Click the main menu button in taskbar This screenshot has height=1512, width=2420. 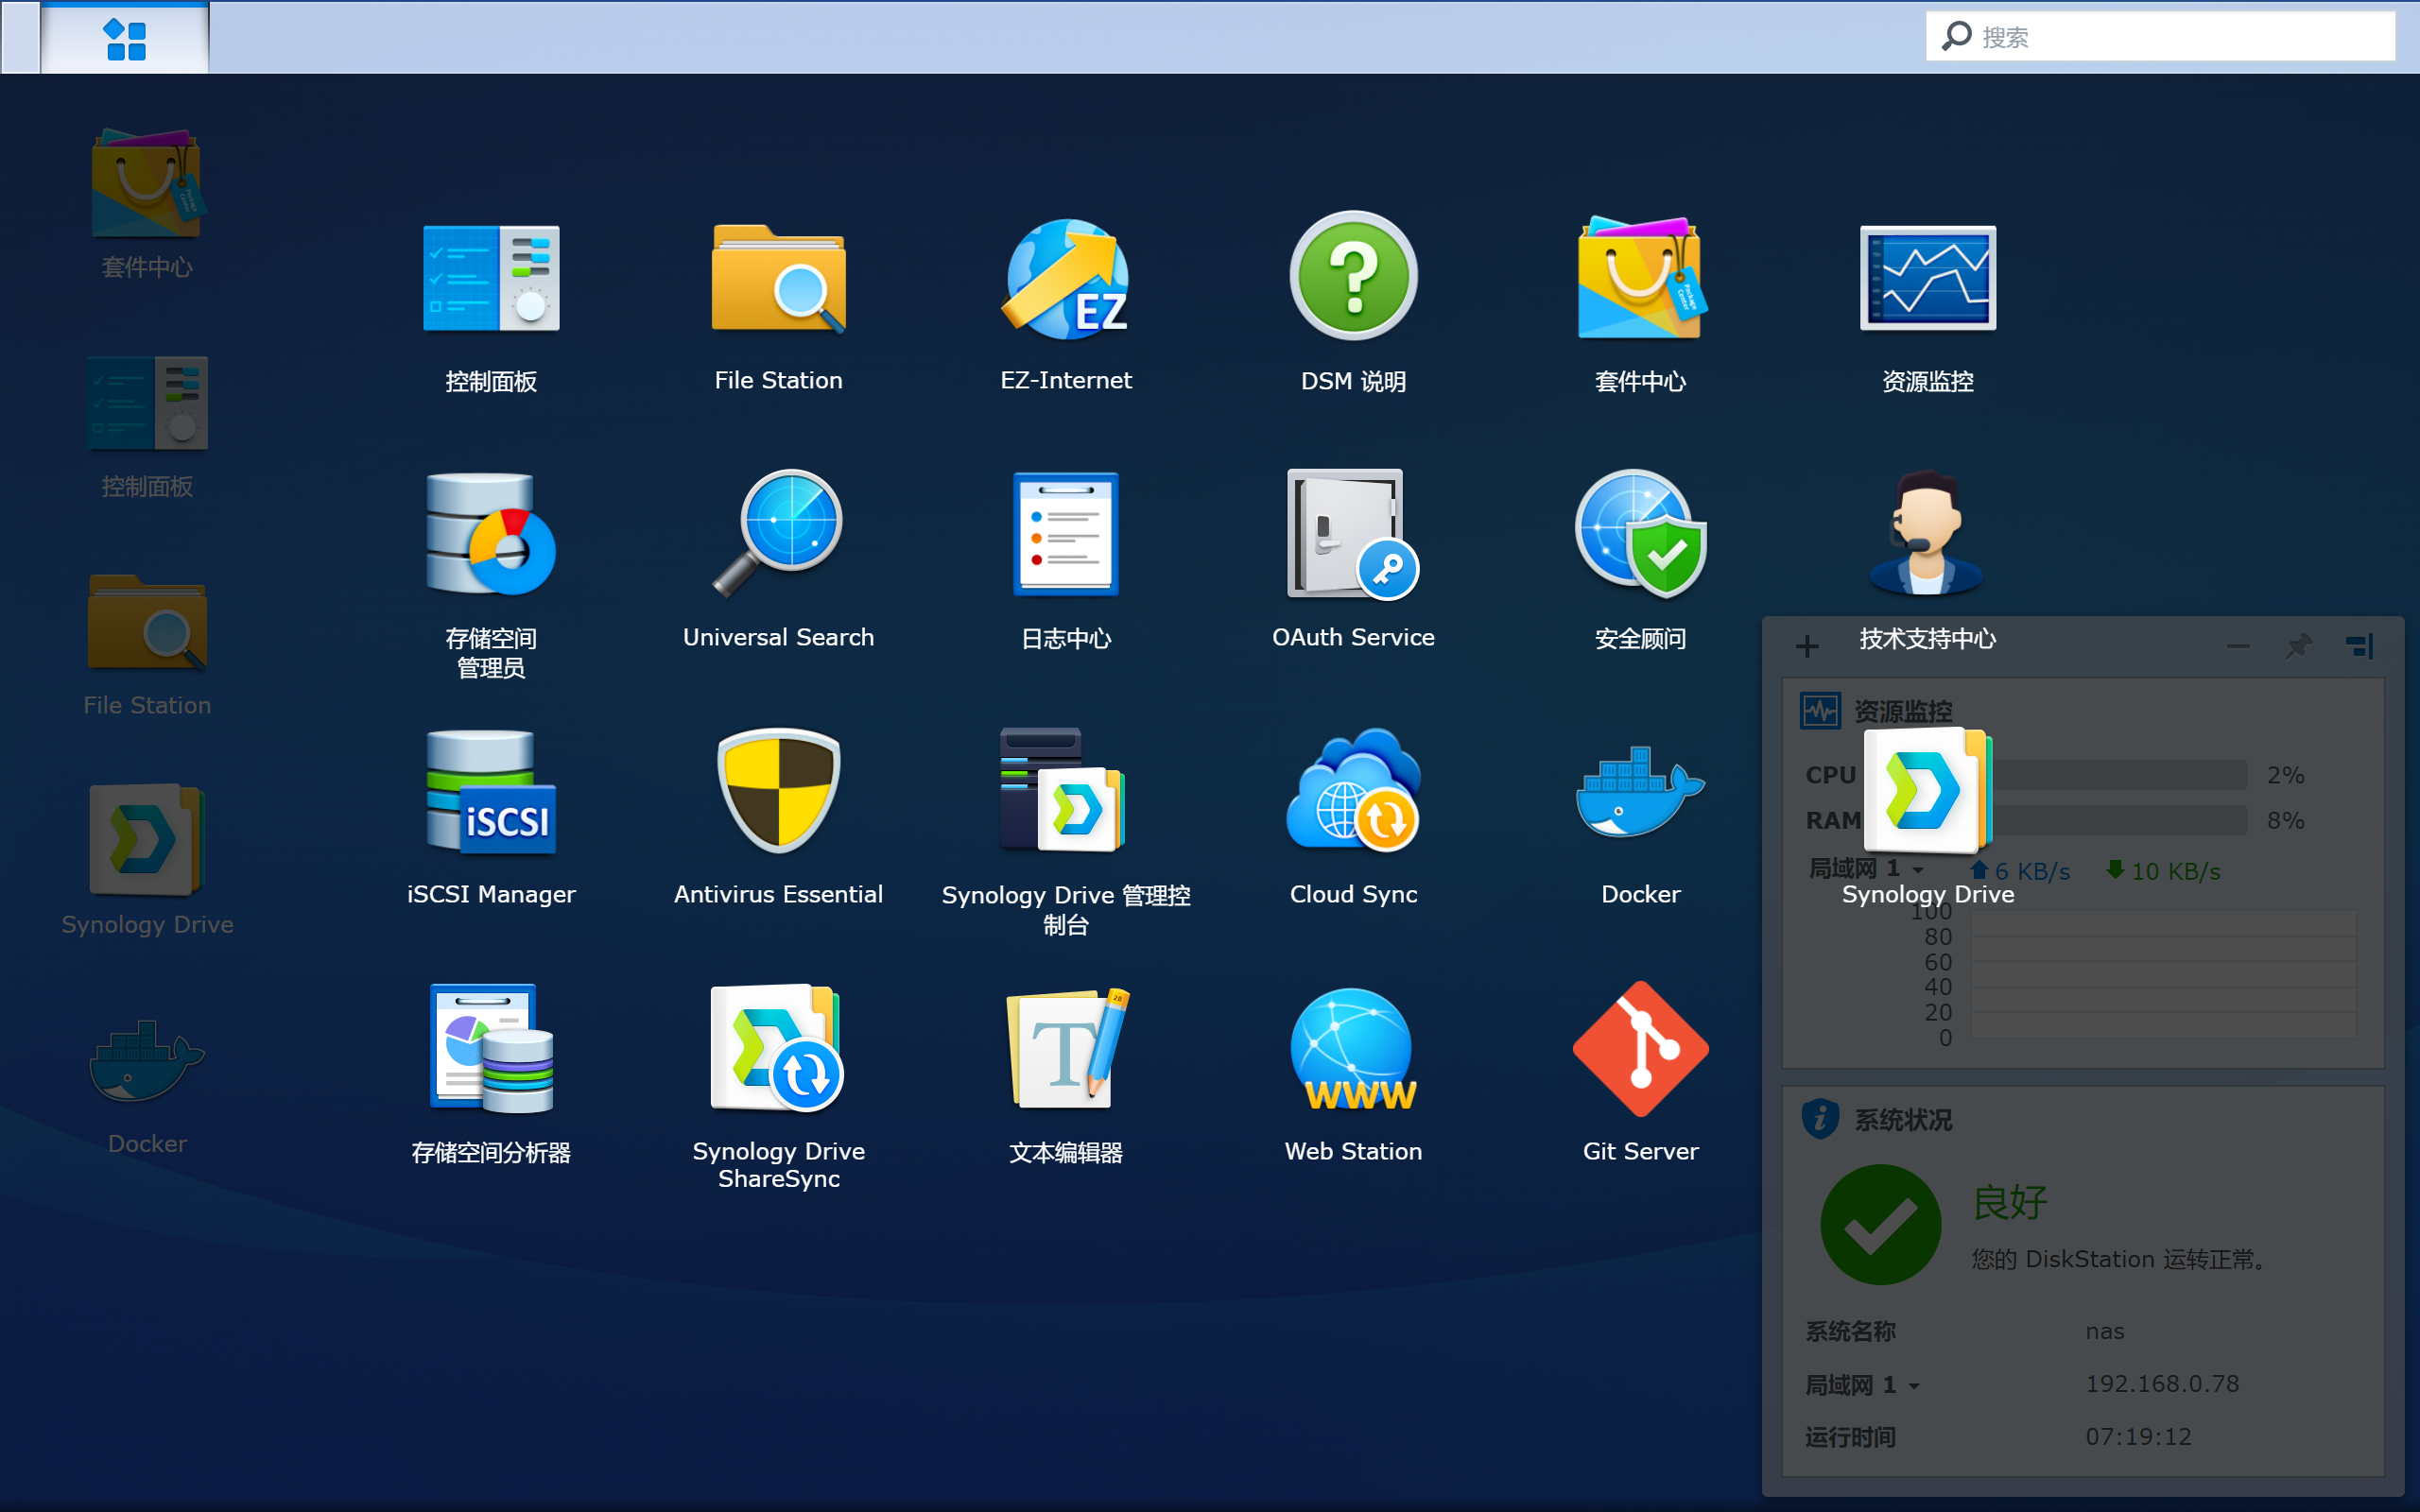[125, 38]
